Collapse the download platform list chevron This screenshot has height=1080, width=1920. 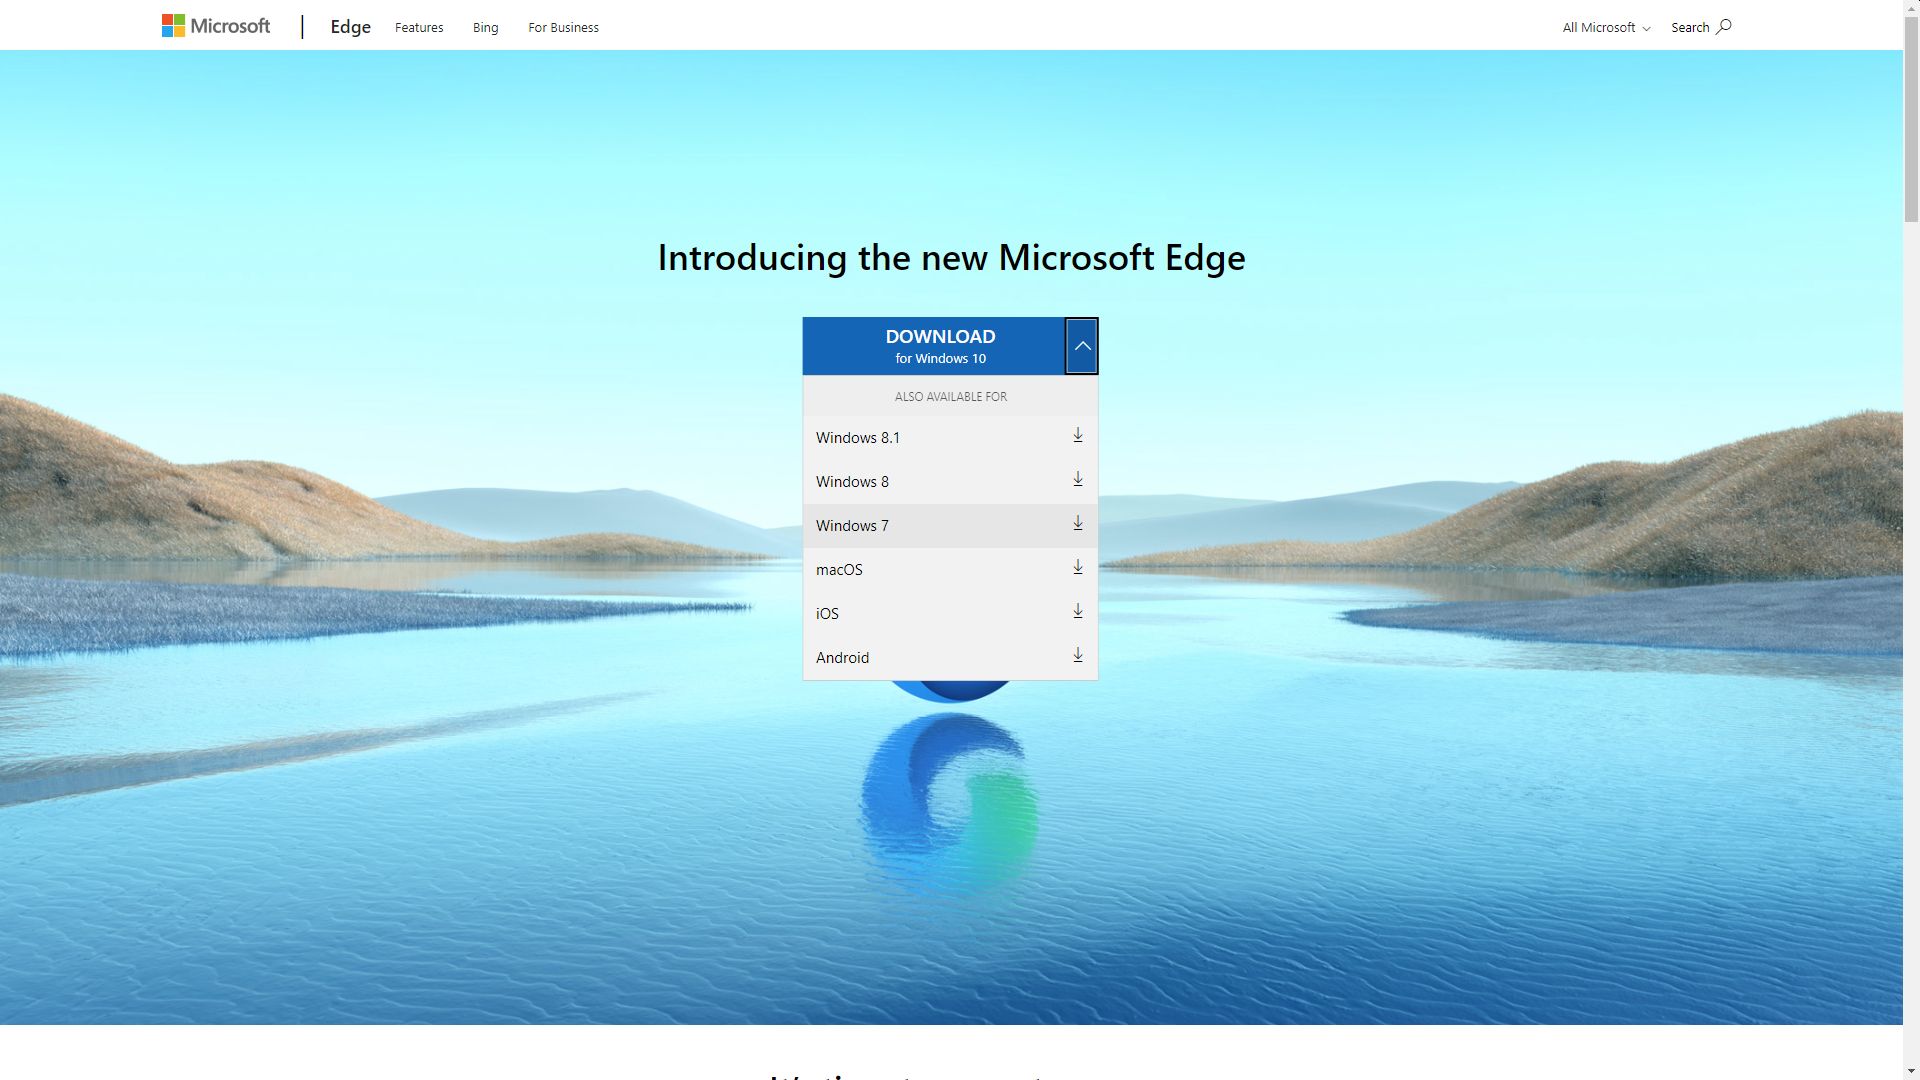coord(1081,346)
